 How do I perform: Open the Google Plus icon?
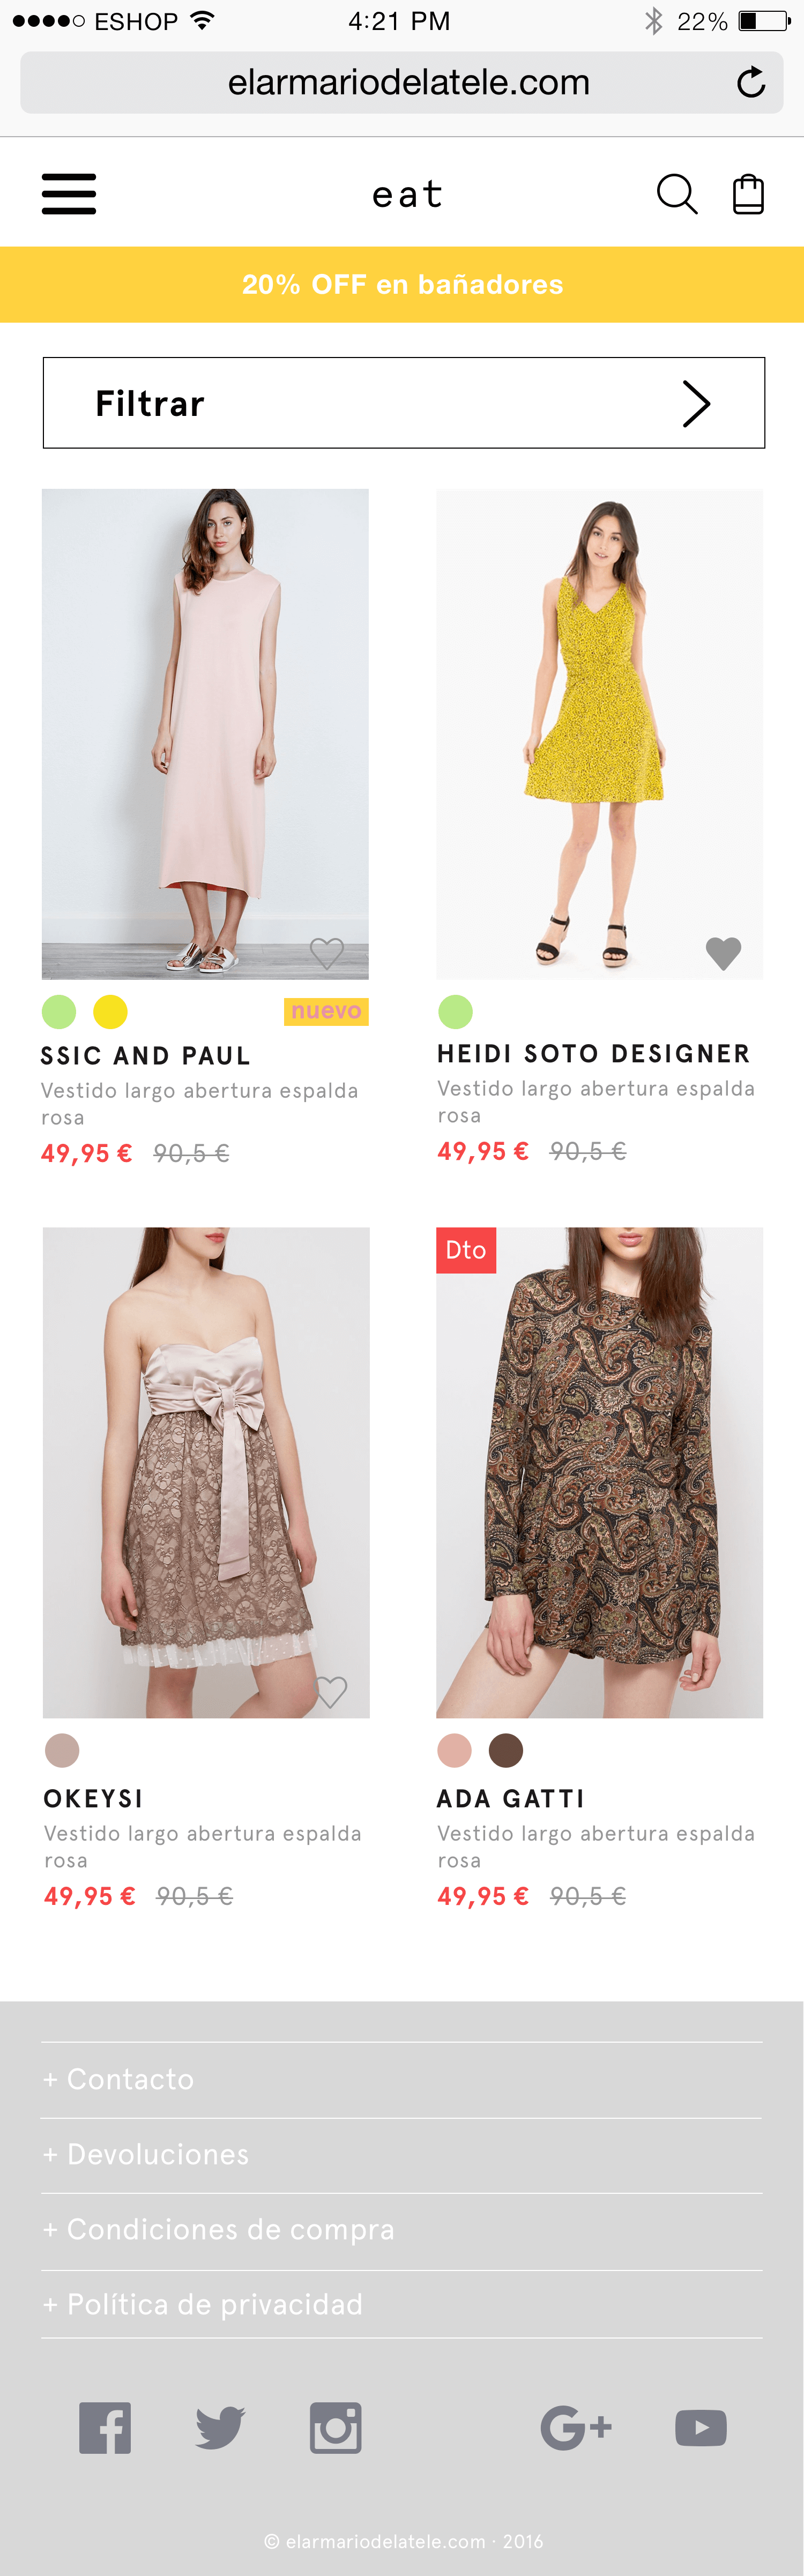576,2427
